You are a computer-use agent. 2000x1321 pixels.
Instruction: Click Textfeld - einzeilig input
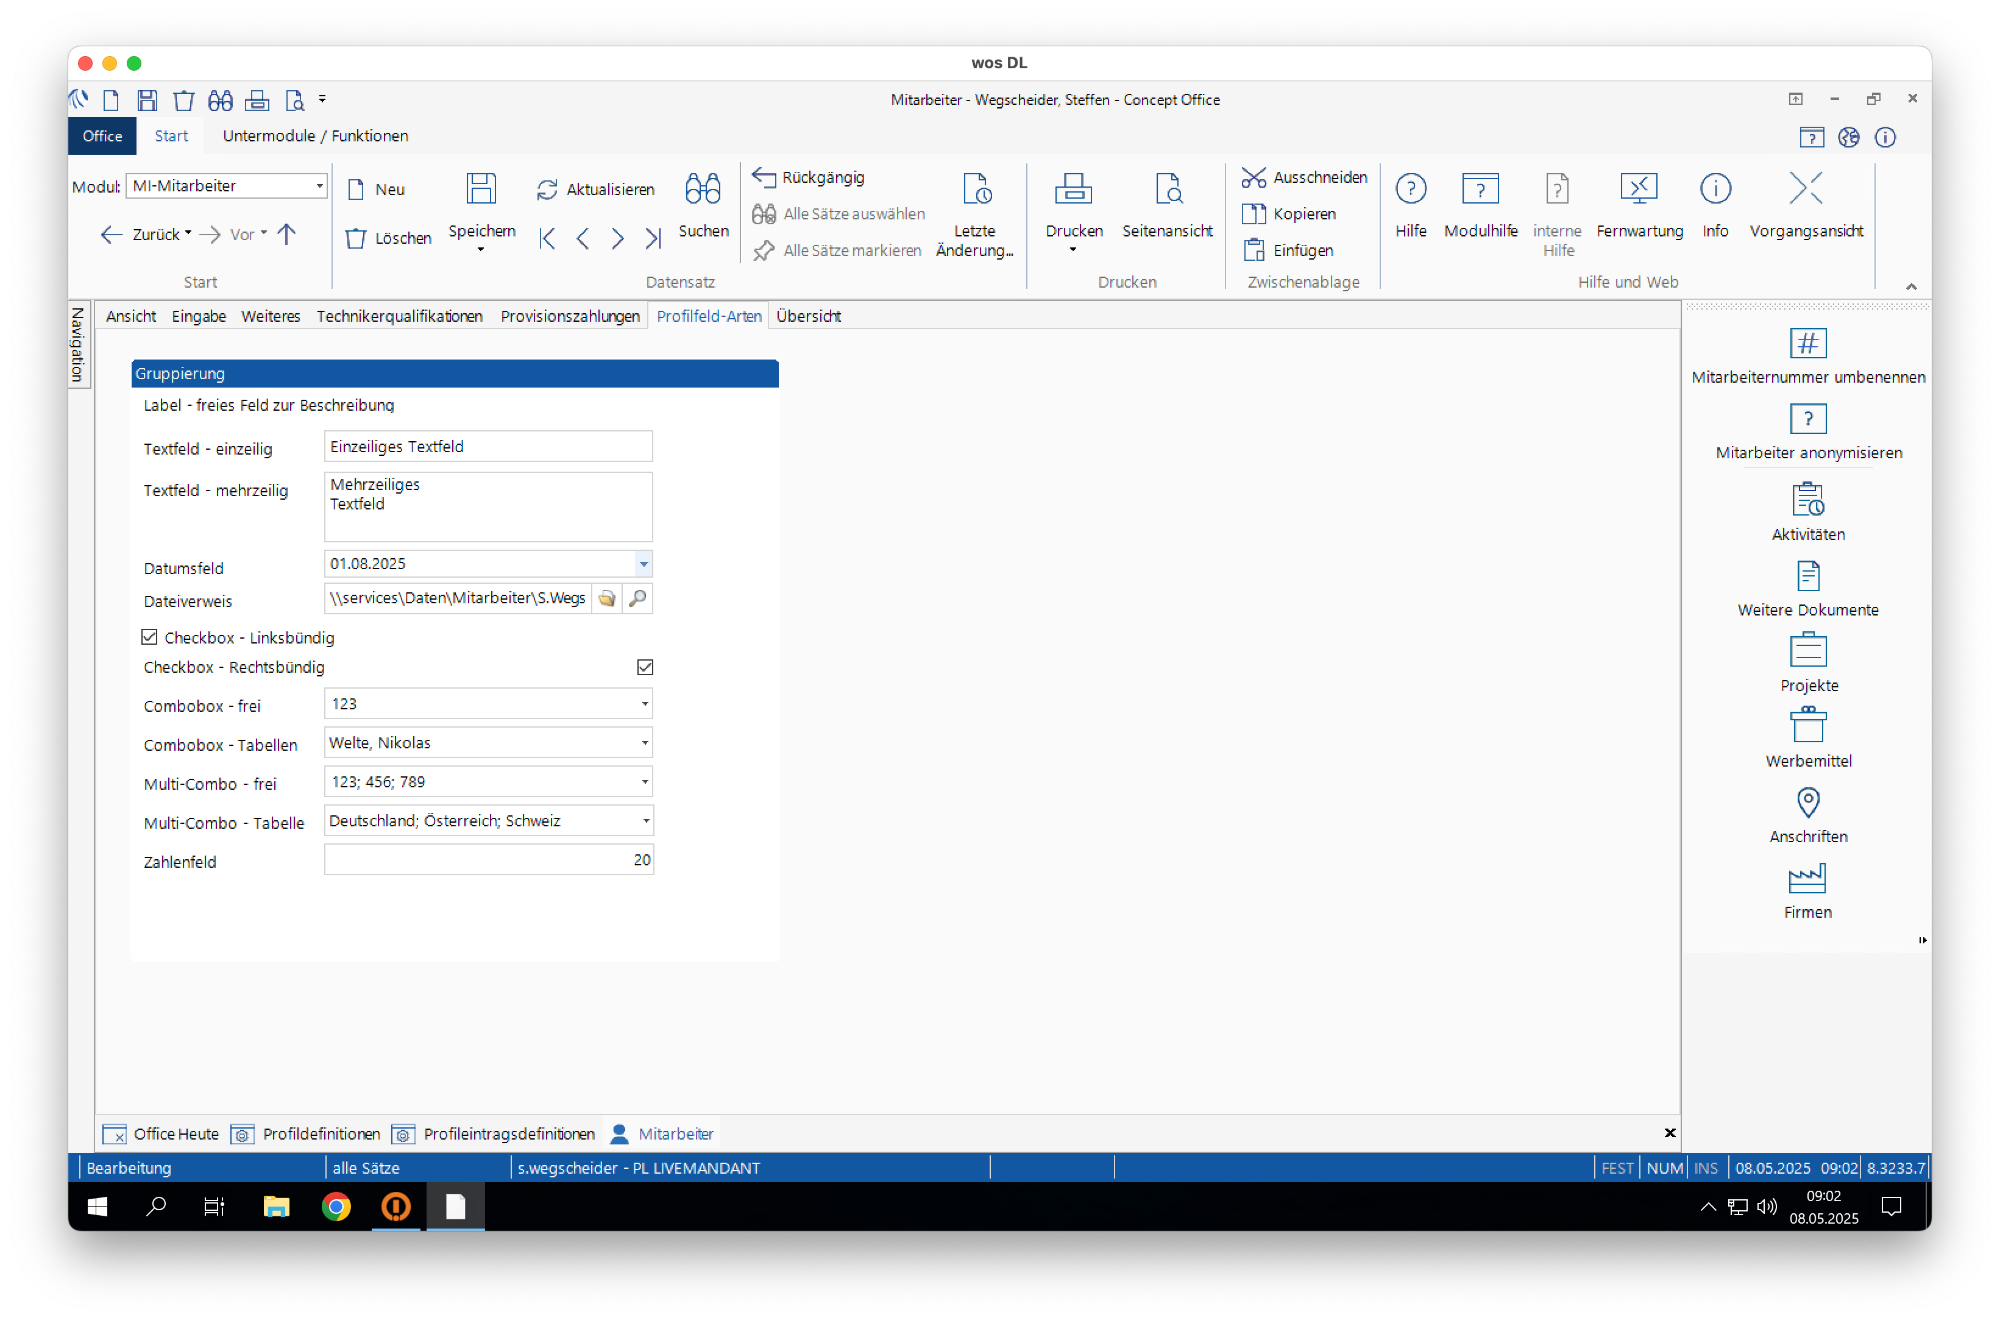click(x=488, y=446)
